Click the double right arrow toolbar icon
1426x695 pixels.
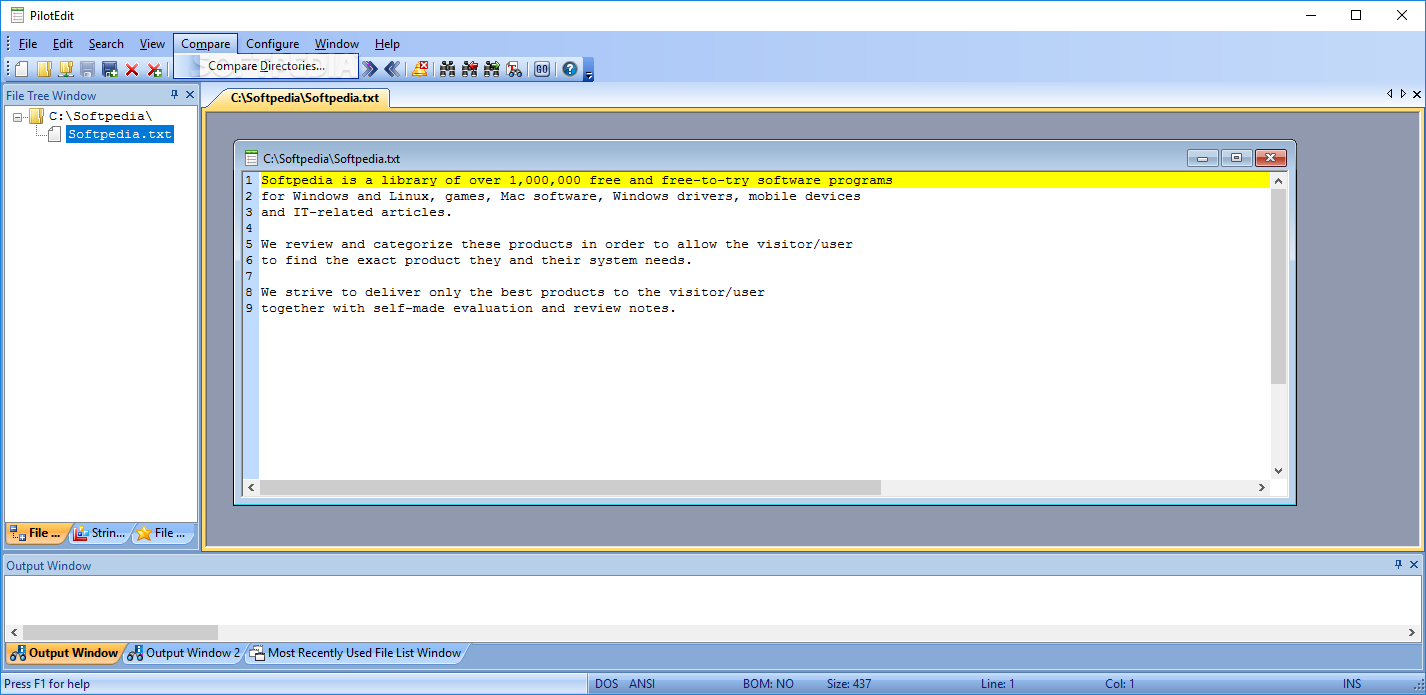point(370,69)
